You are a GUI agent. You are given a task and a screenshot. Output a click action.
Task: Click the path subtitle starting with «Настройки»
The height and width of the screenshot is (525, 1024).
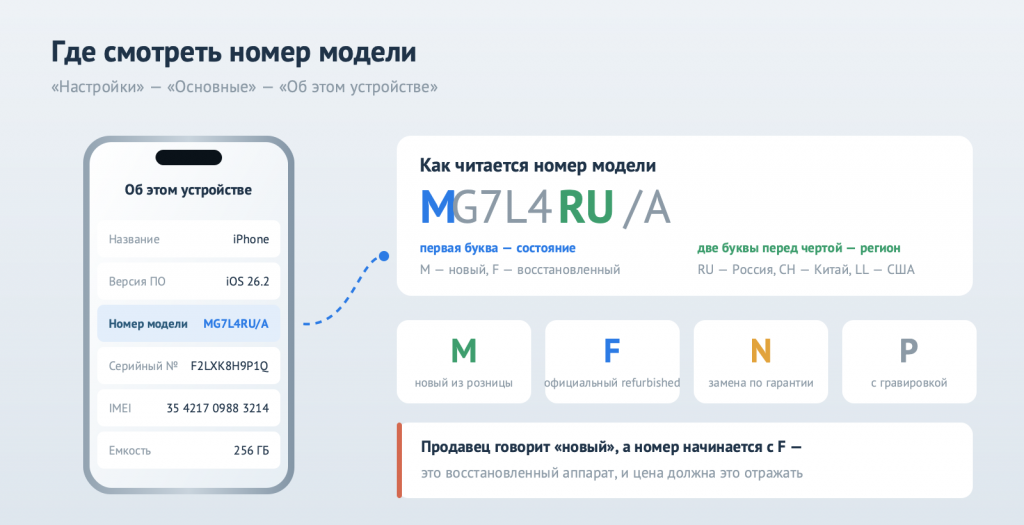point(244,87)
